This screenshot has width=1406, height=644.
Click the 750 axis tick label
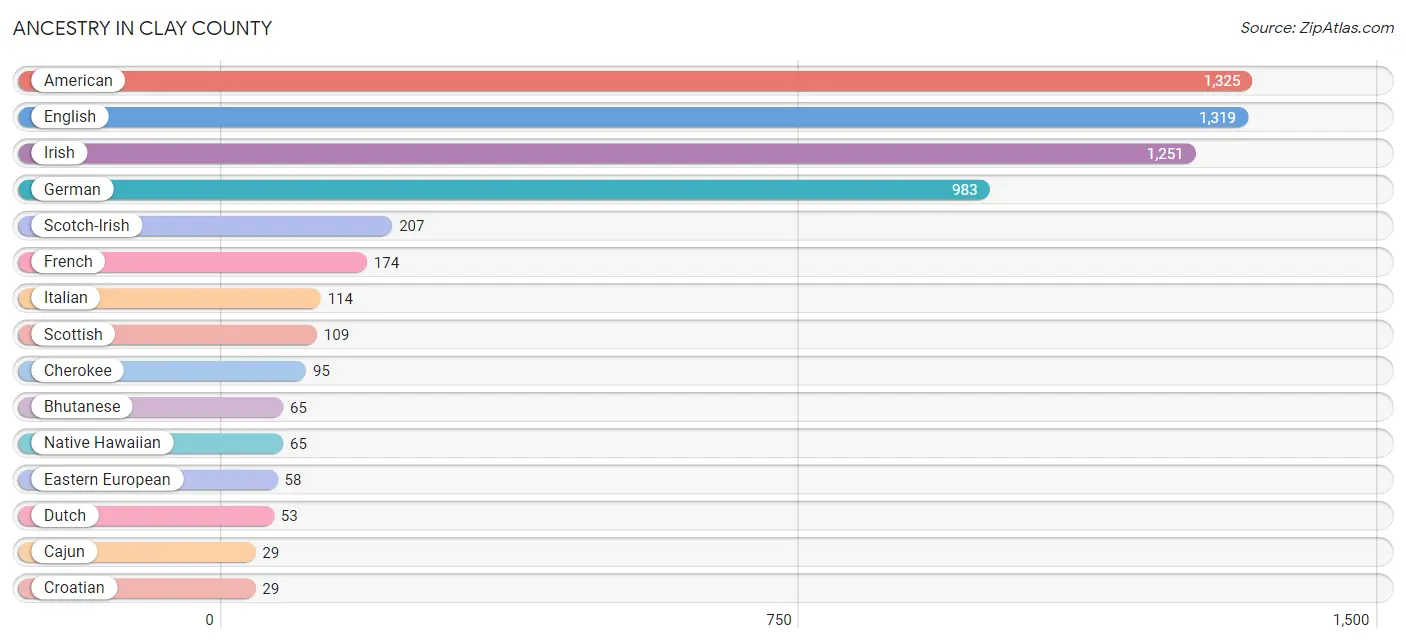point(779,620)
